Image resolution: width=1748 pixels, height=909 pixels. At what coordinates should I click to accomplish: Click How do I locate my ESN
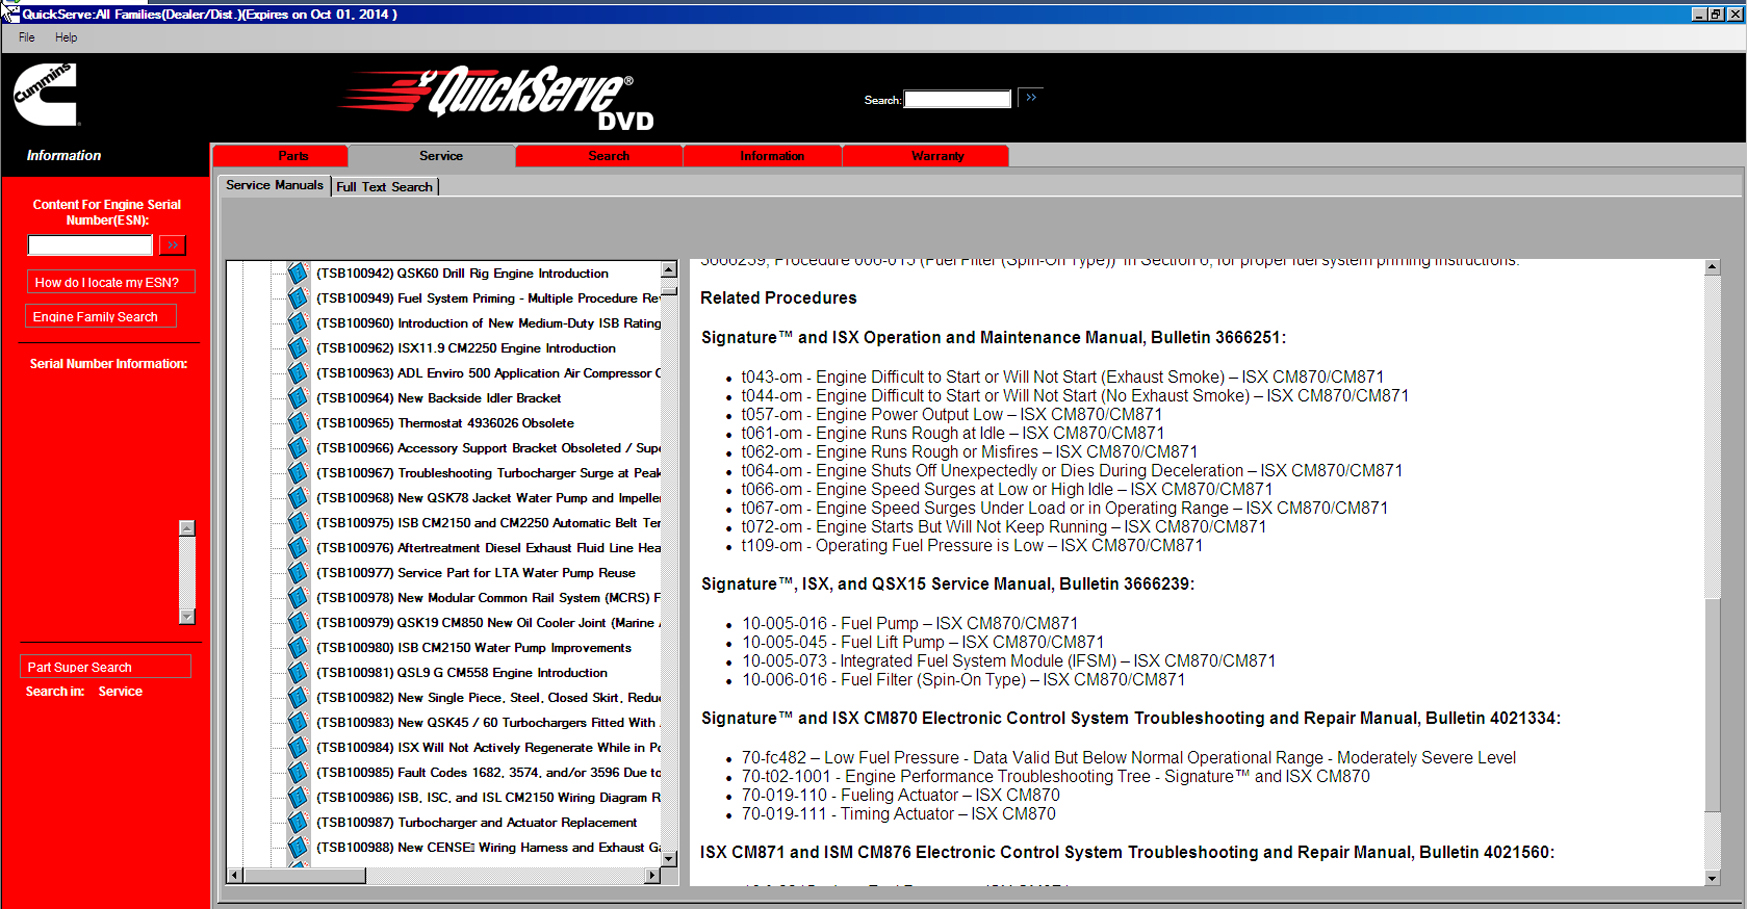108,283
